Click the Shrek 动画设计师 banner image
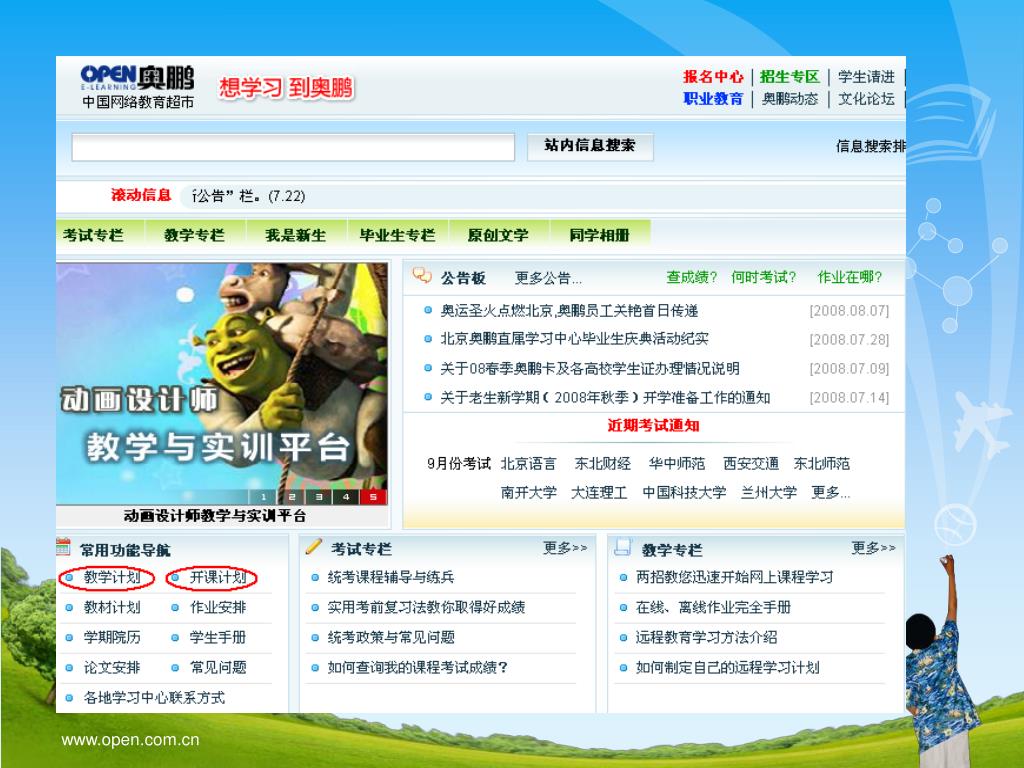The image size is (1024, 768). point(221,383)
